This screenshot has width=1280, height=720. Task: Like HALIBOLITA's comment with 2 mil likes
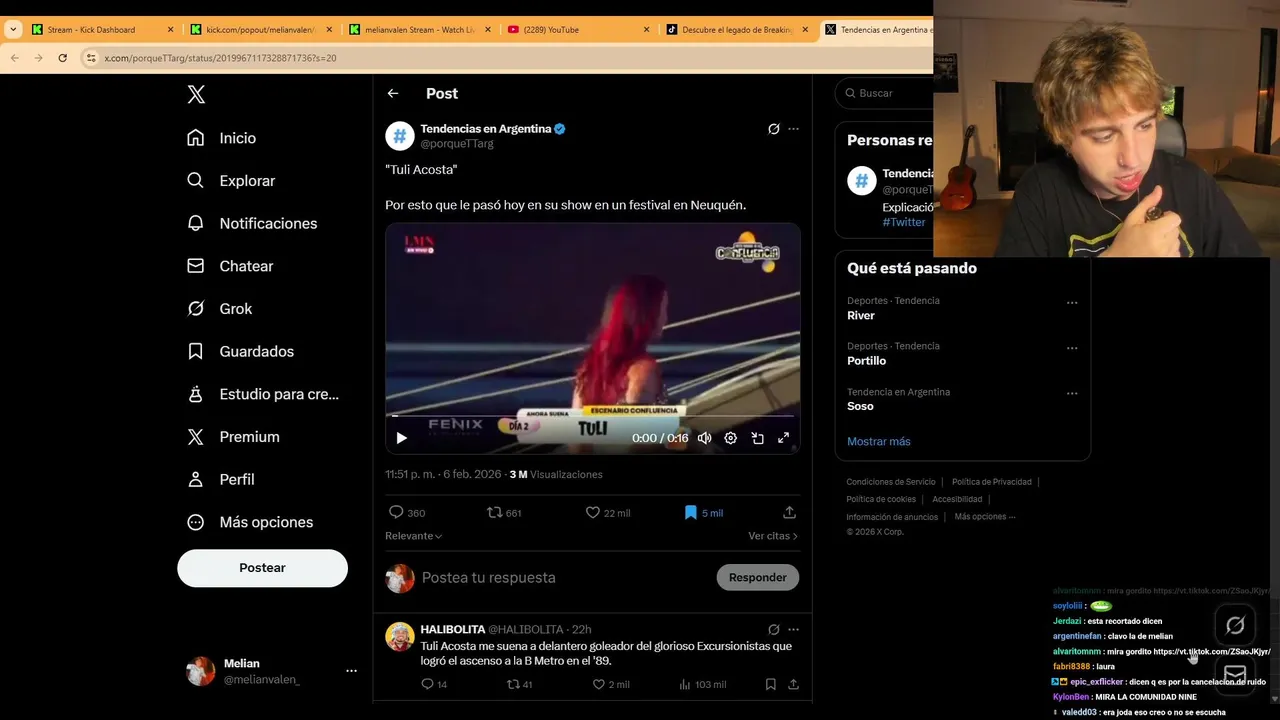(611, 684)
